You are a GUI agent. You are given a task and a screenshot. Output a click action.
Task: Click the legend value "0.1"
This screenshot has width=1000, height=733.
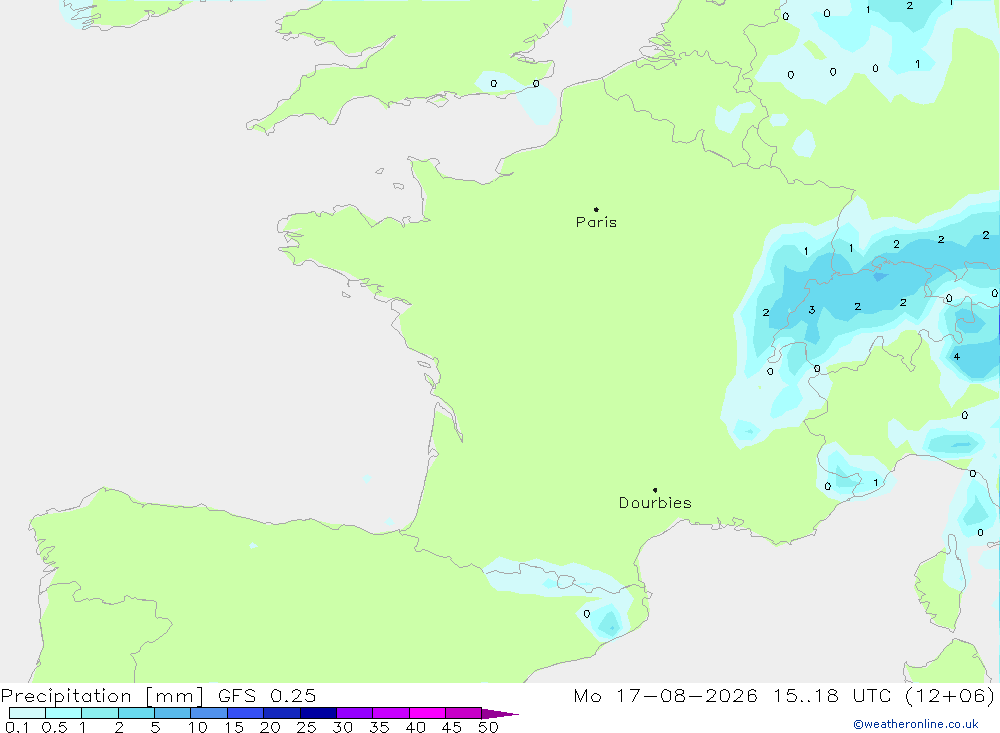coord(17,727)
